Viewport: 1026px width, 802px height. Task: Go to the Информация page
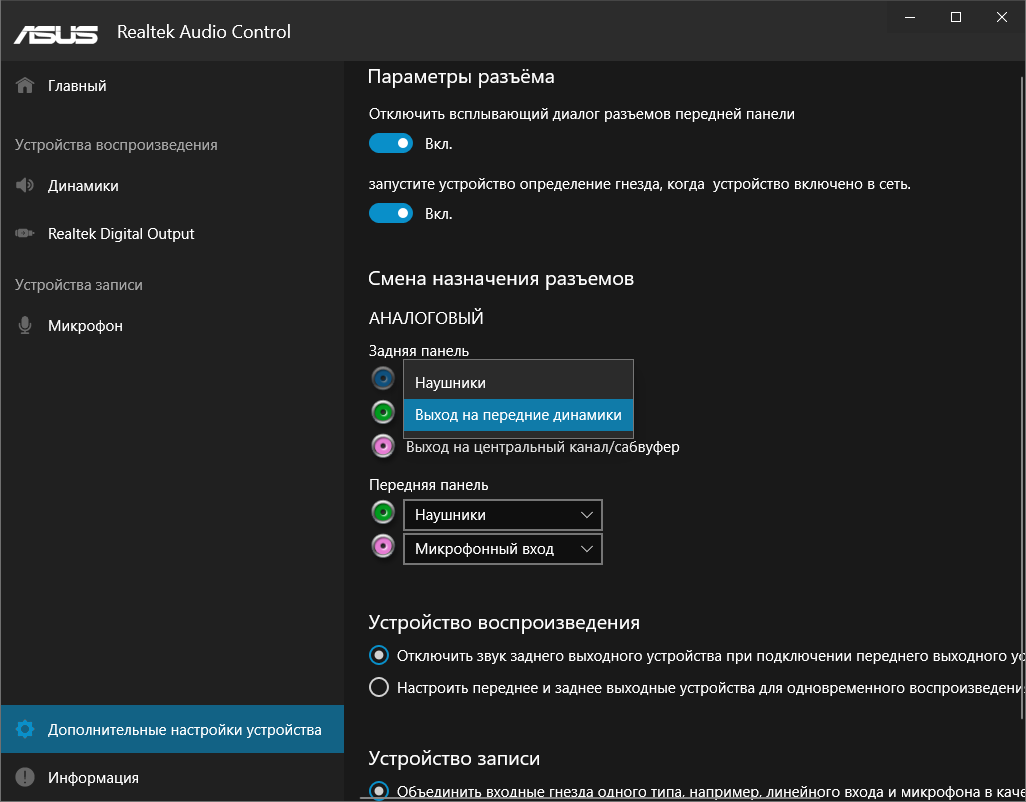93,777
